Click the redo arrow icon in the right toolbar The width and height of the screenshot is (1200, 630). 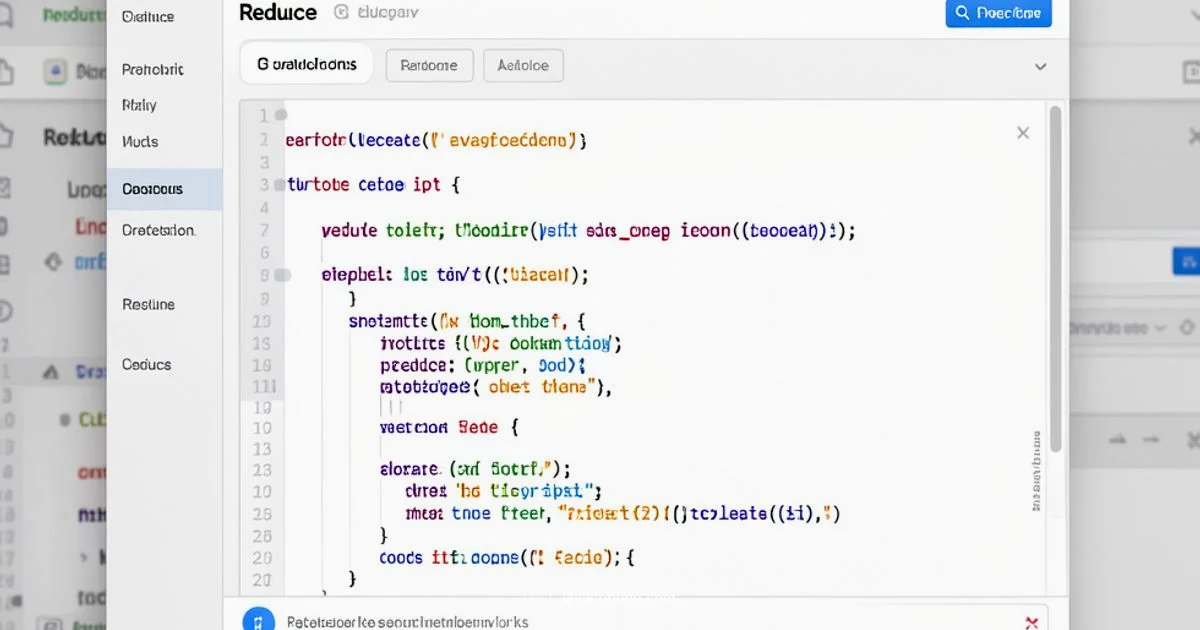pos(1150,438)
